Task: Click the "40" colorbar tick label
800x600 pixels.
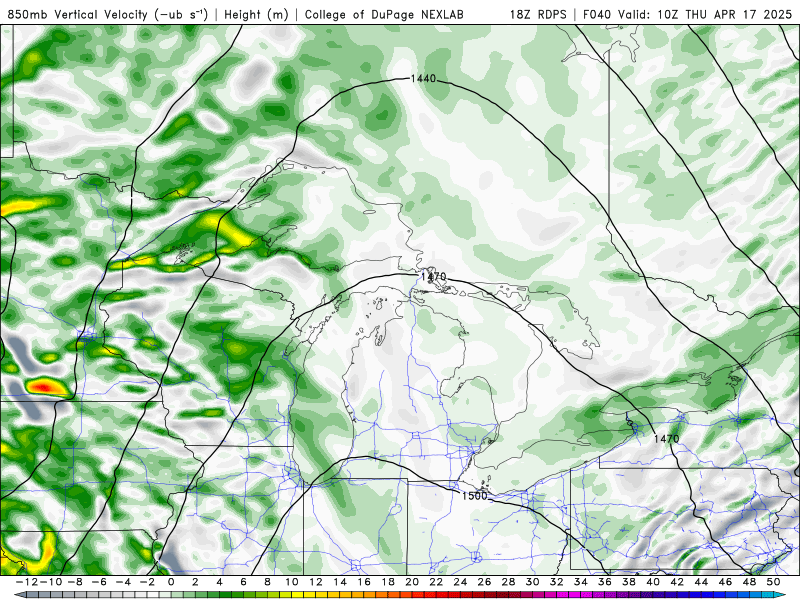Action: tap(653, 582)
